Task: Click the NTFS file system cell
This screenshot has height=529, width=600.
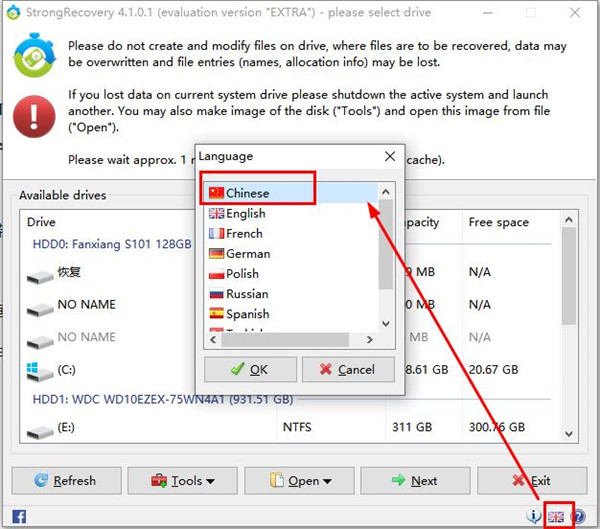Action: [x=297, y=427]
